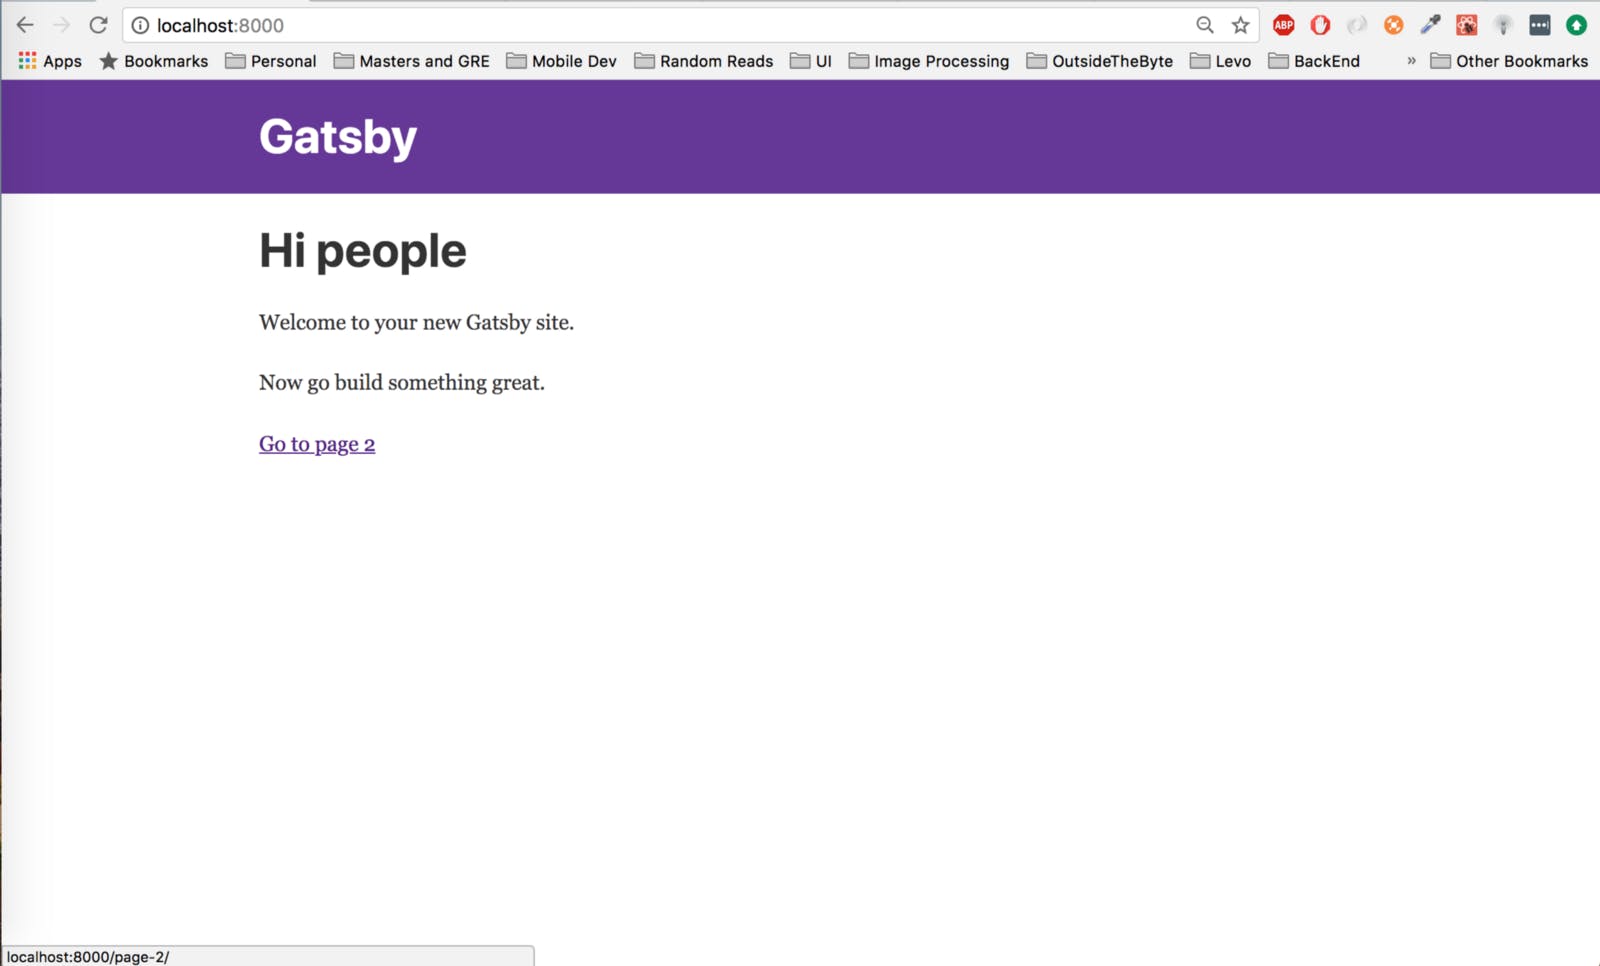Click the ColorZilla eyedropper extension icon

[1429, 25]
